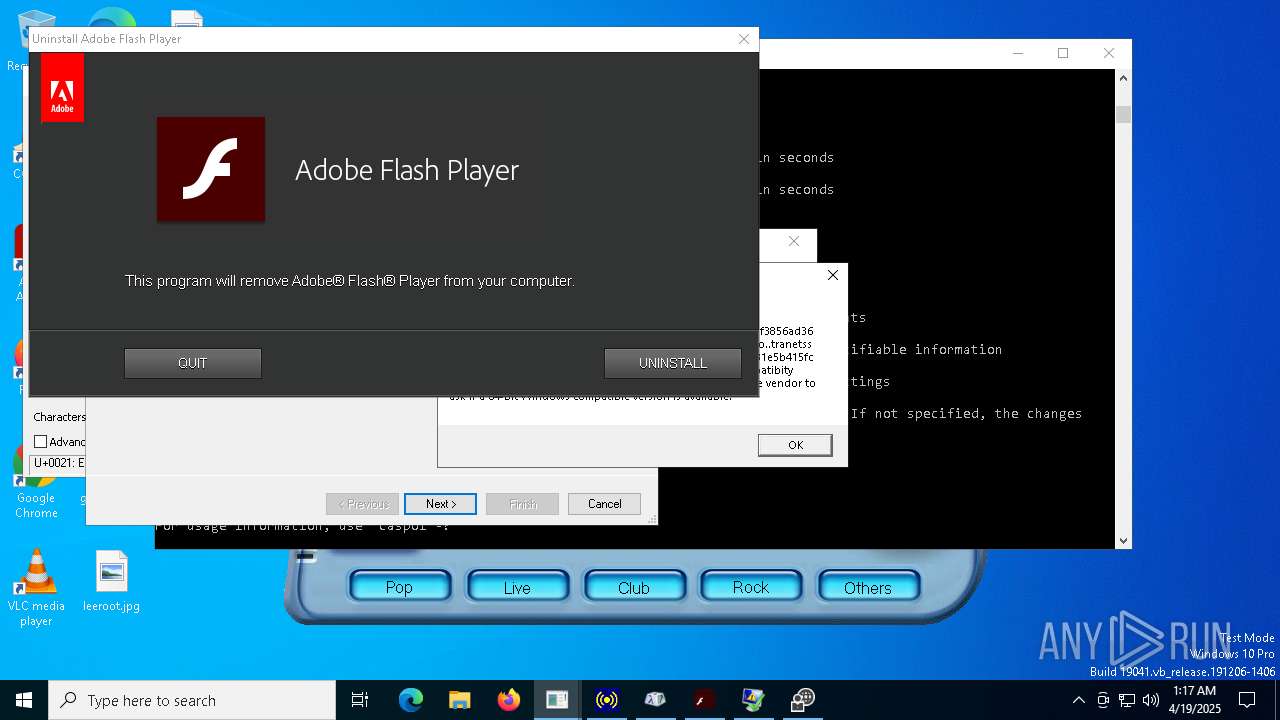Select the Pop genre button
Screen dimensions: 1280x720
(x=399, y=587)
